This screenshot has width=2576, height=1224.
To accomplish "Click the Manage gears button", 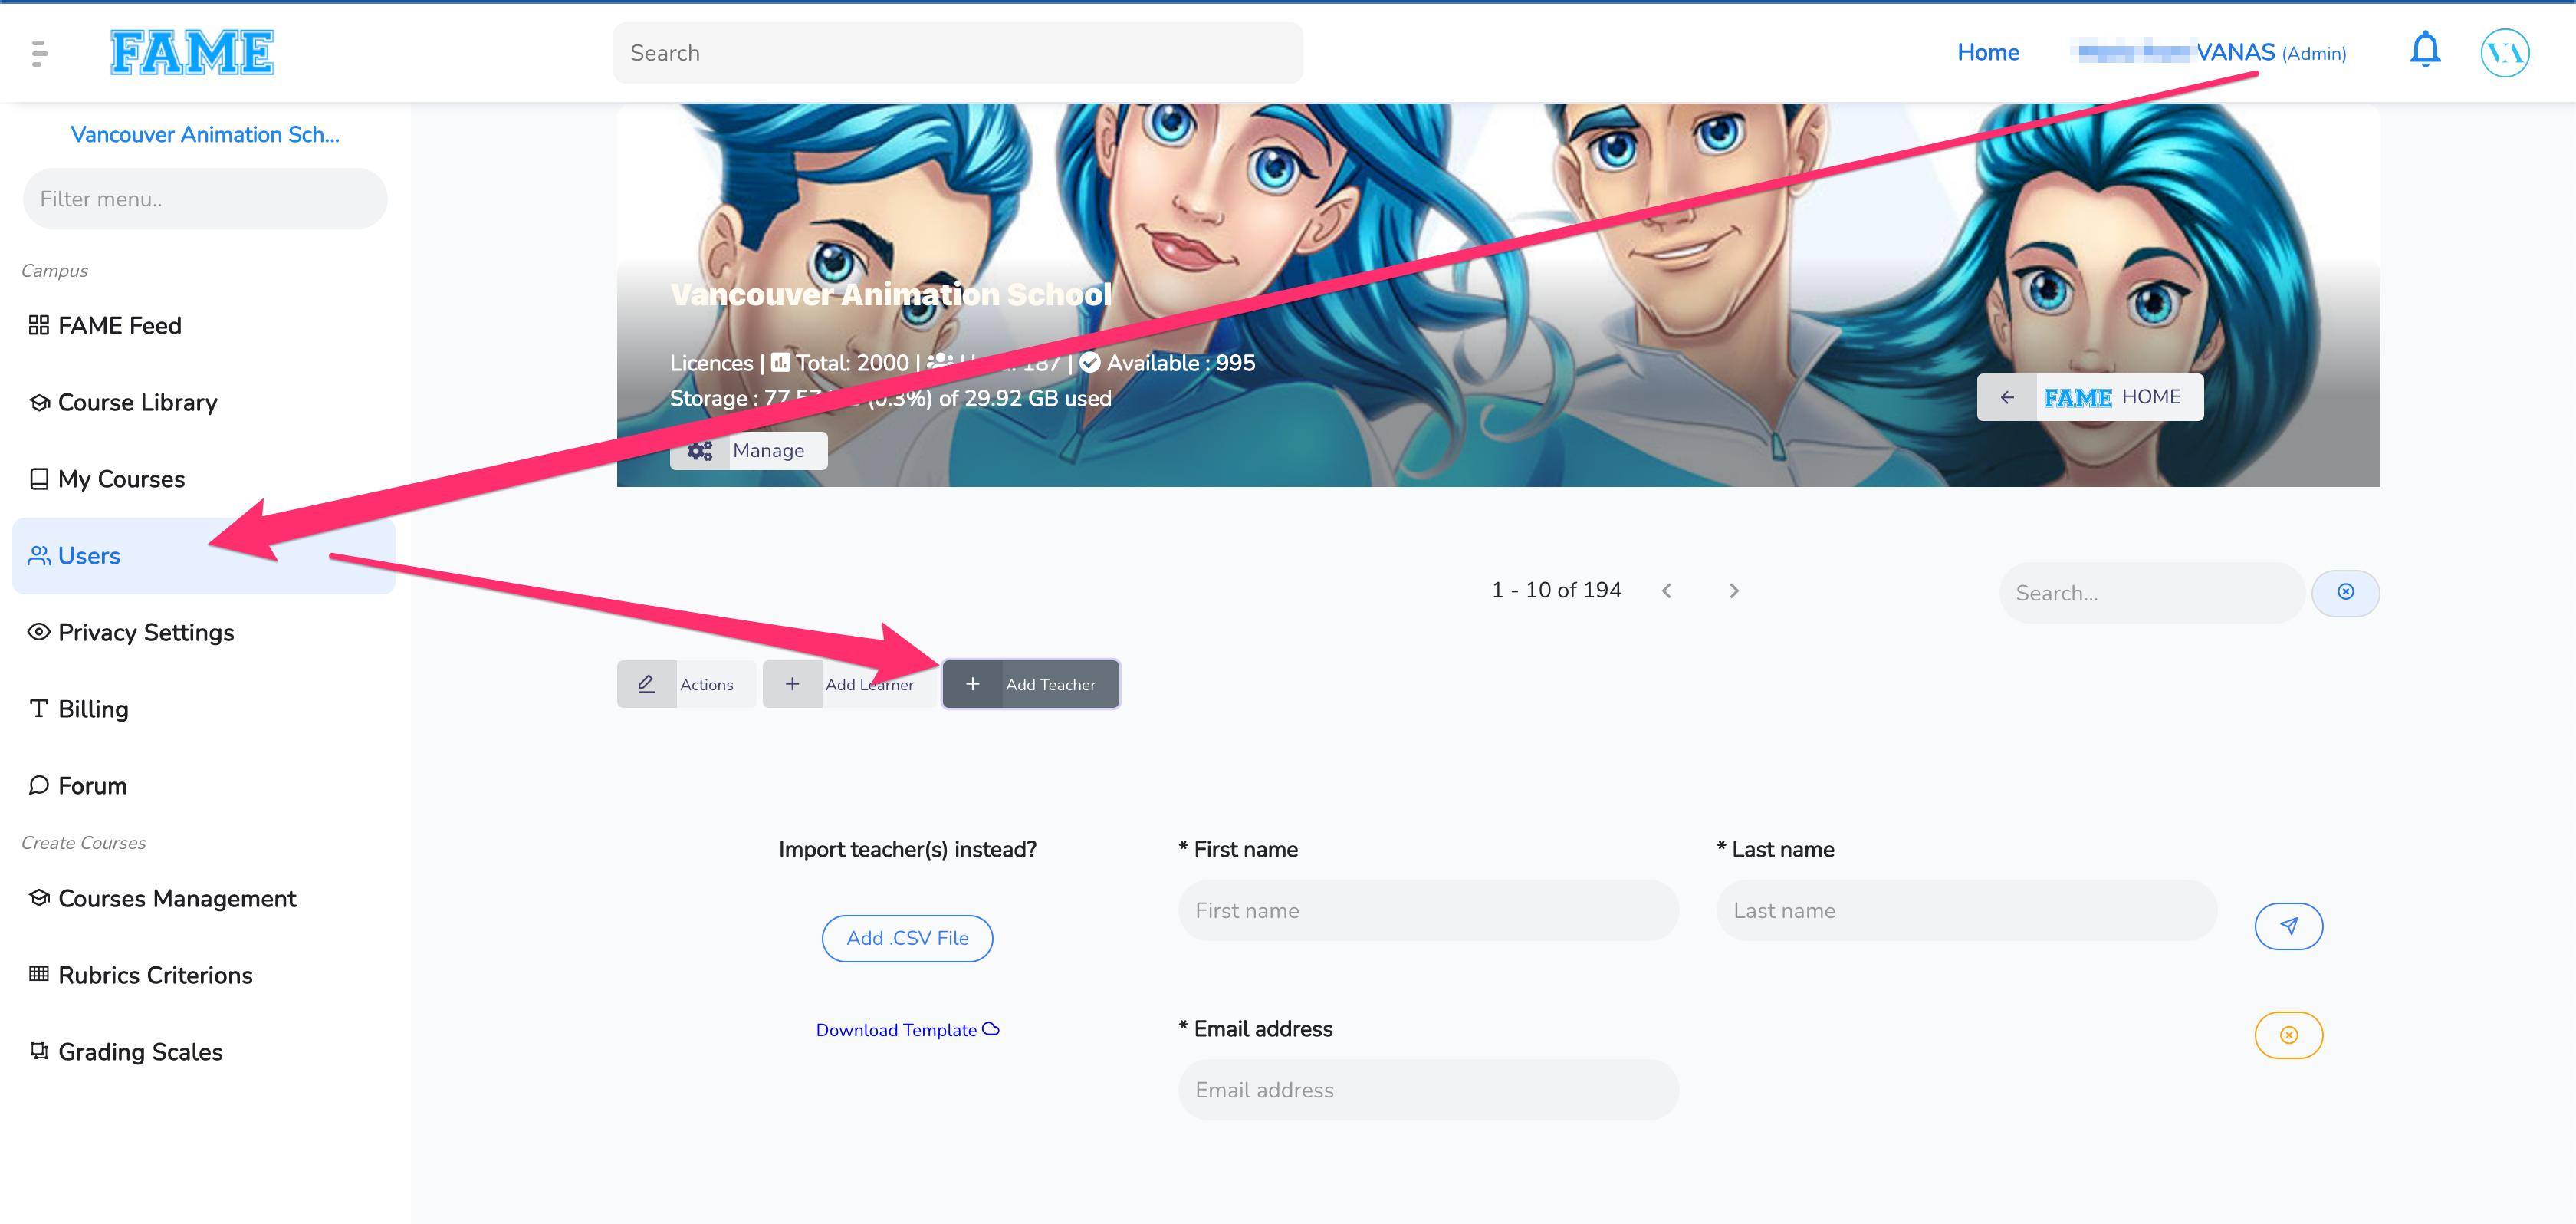I will click(748, 450).
